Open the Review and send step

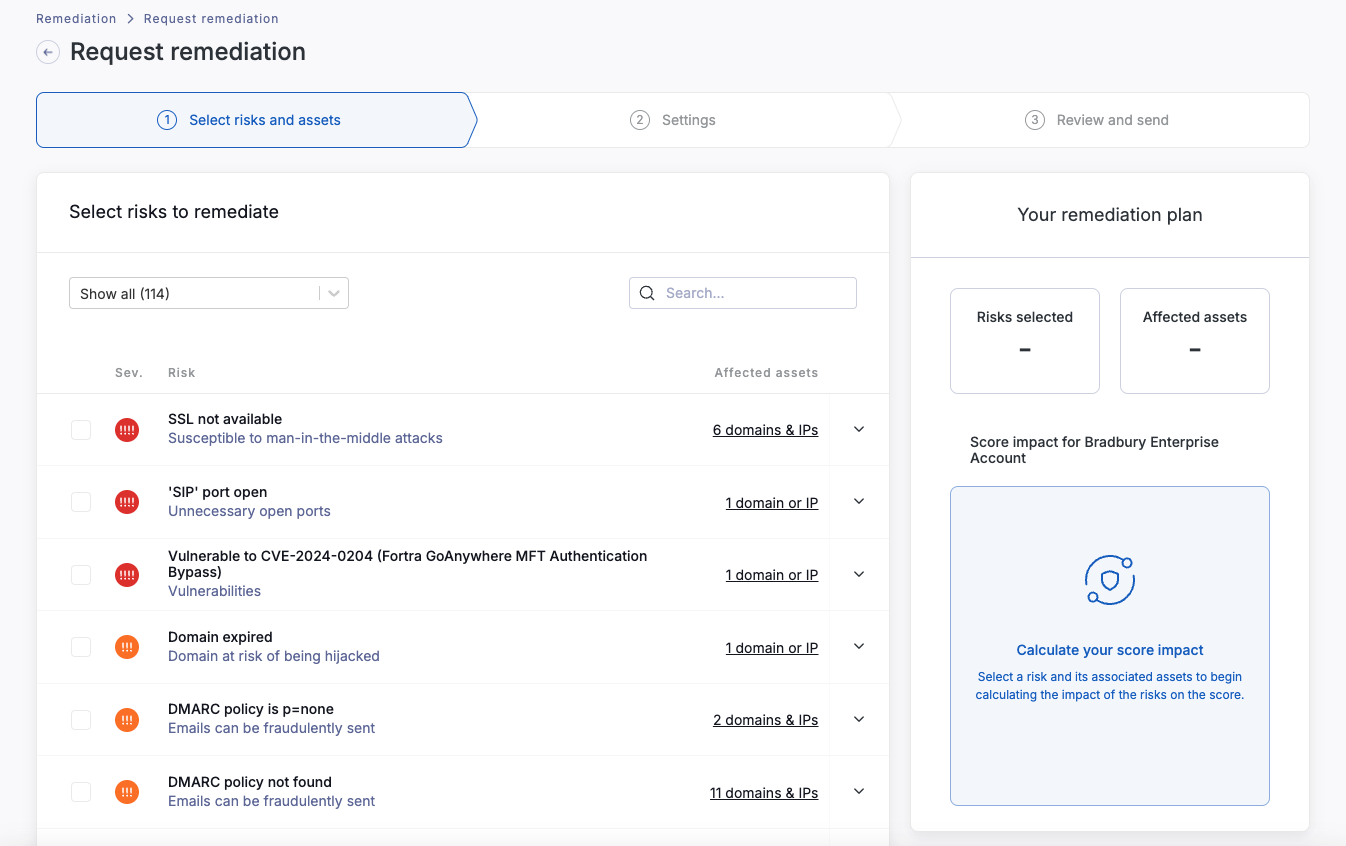(1100, 120)
